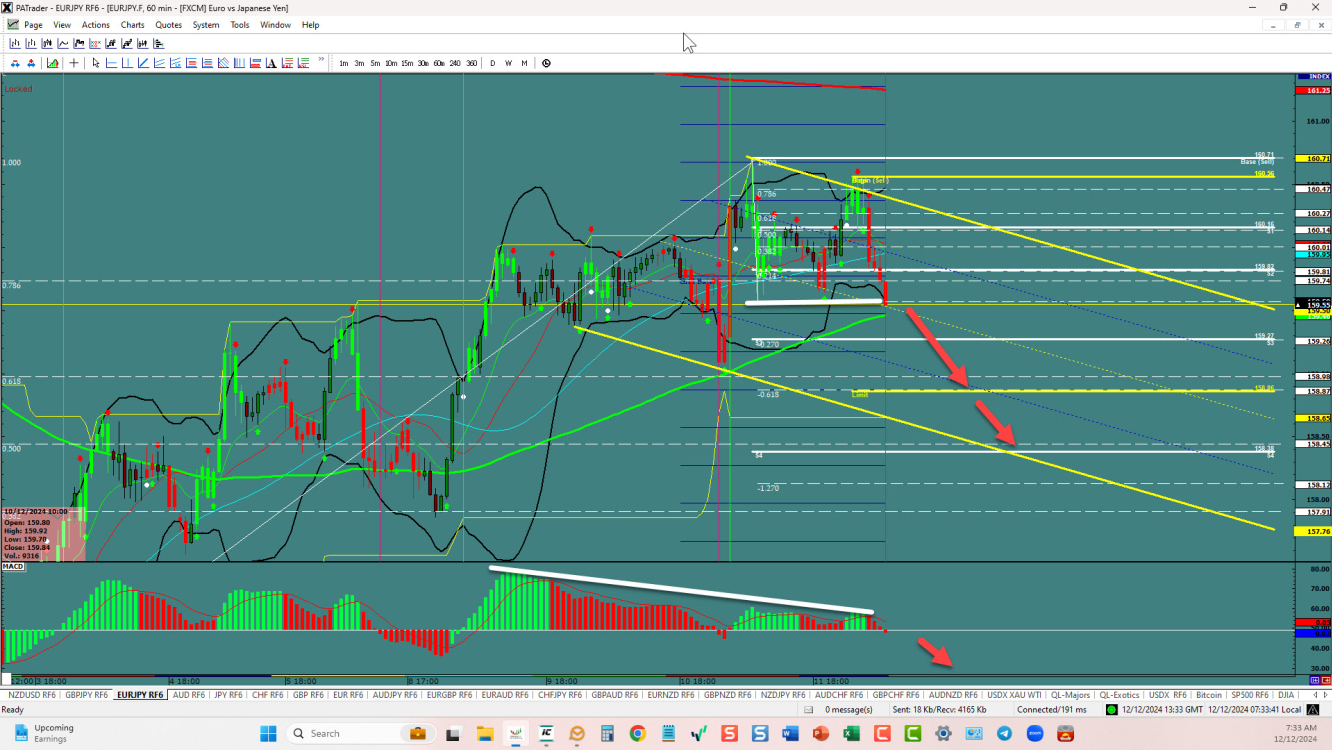Switch chart to 1m timeframe
This screenshot has height=750, width=1332.
344,63
